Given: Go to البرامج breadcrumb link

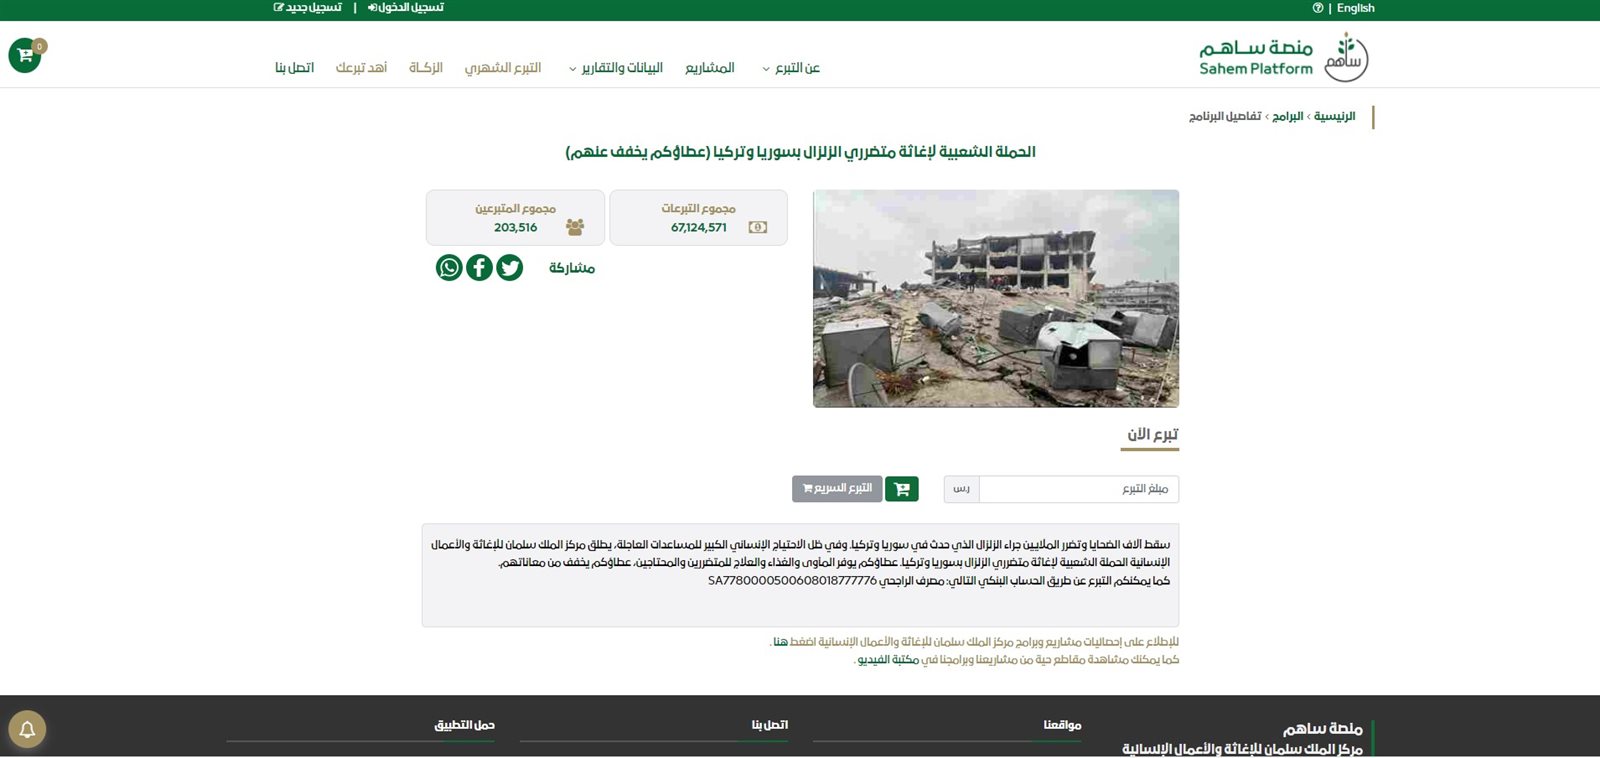Looking at the screenshot, I should click(x=1288, y=117).
